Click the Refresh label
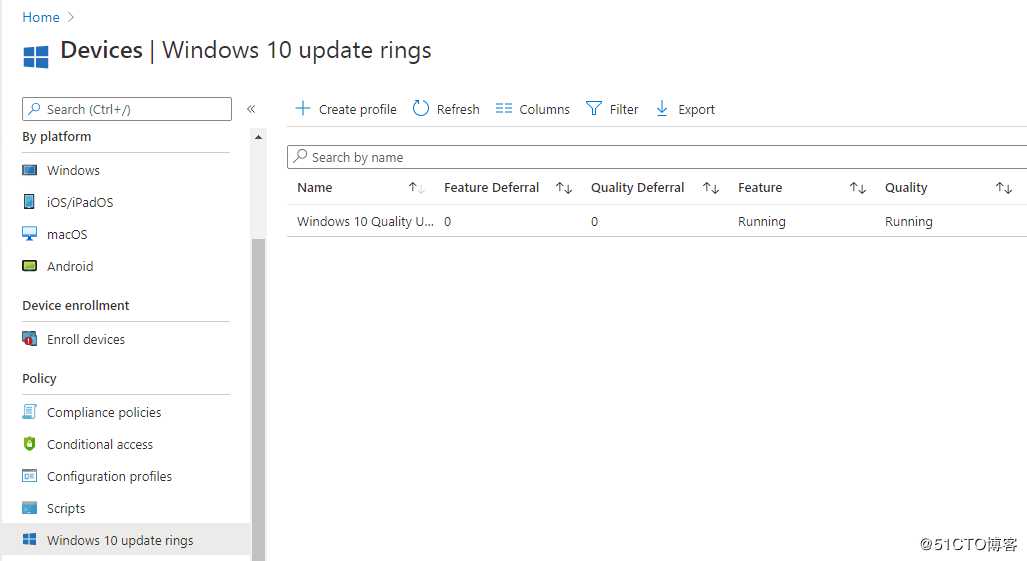The image size is (1027, 561). [x=458, y=109]
